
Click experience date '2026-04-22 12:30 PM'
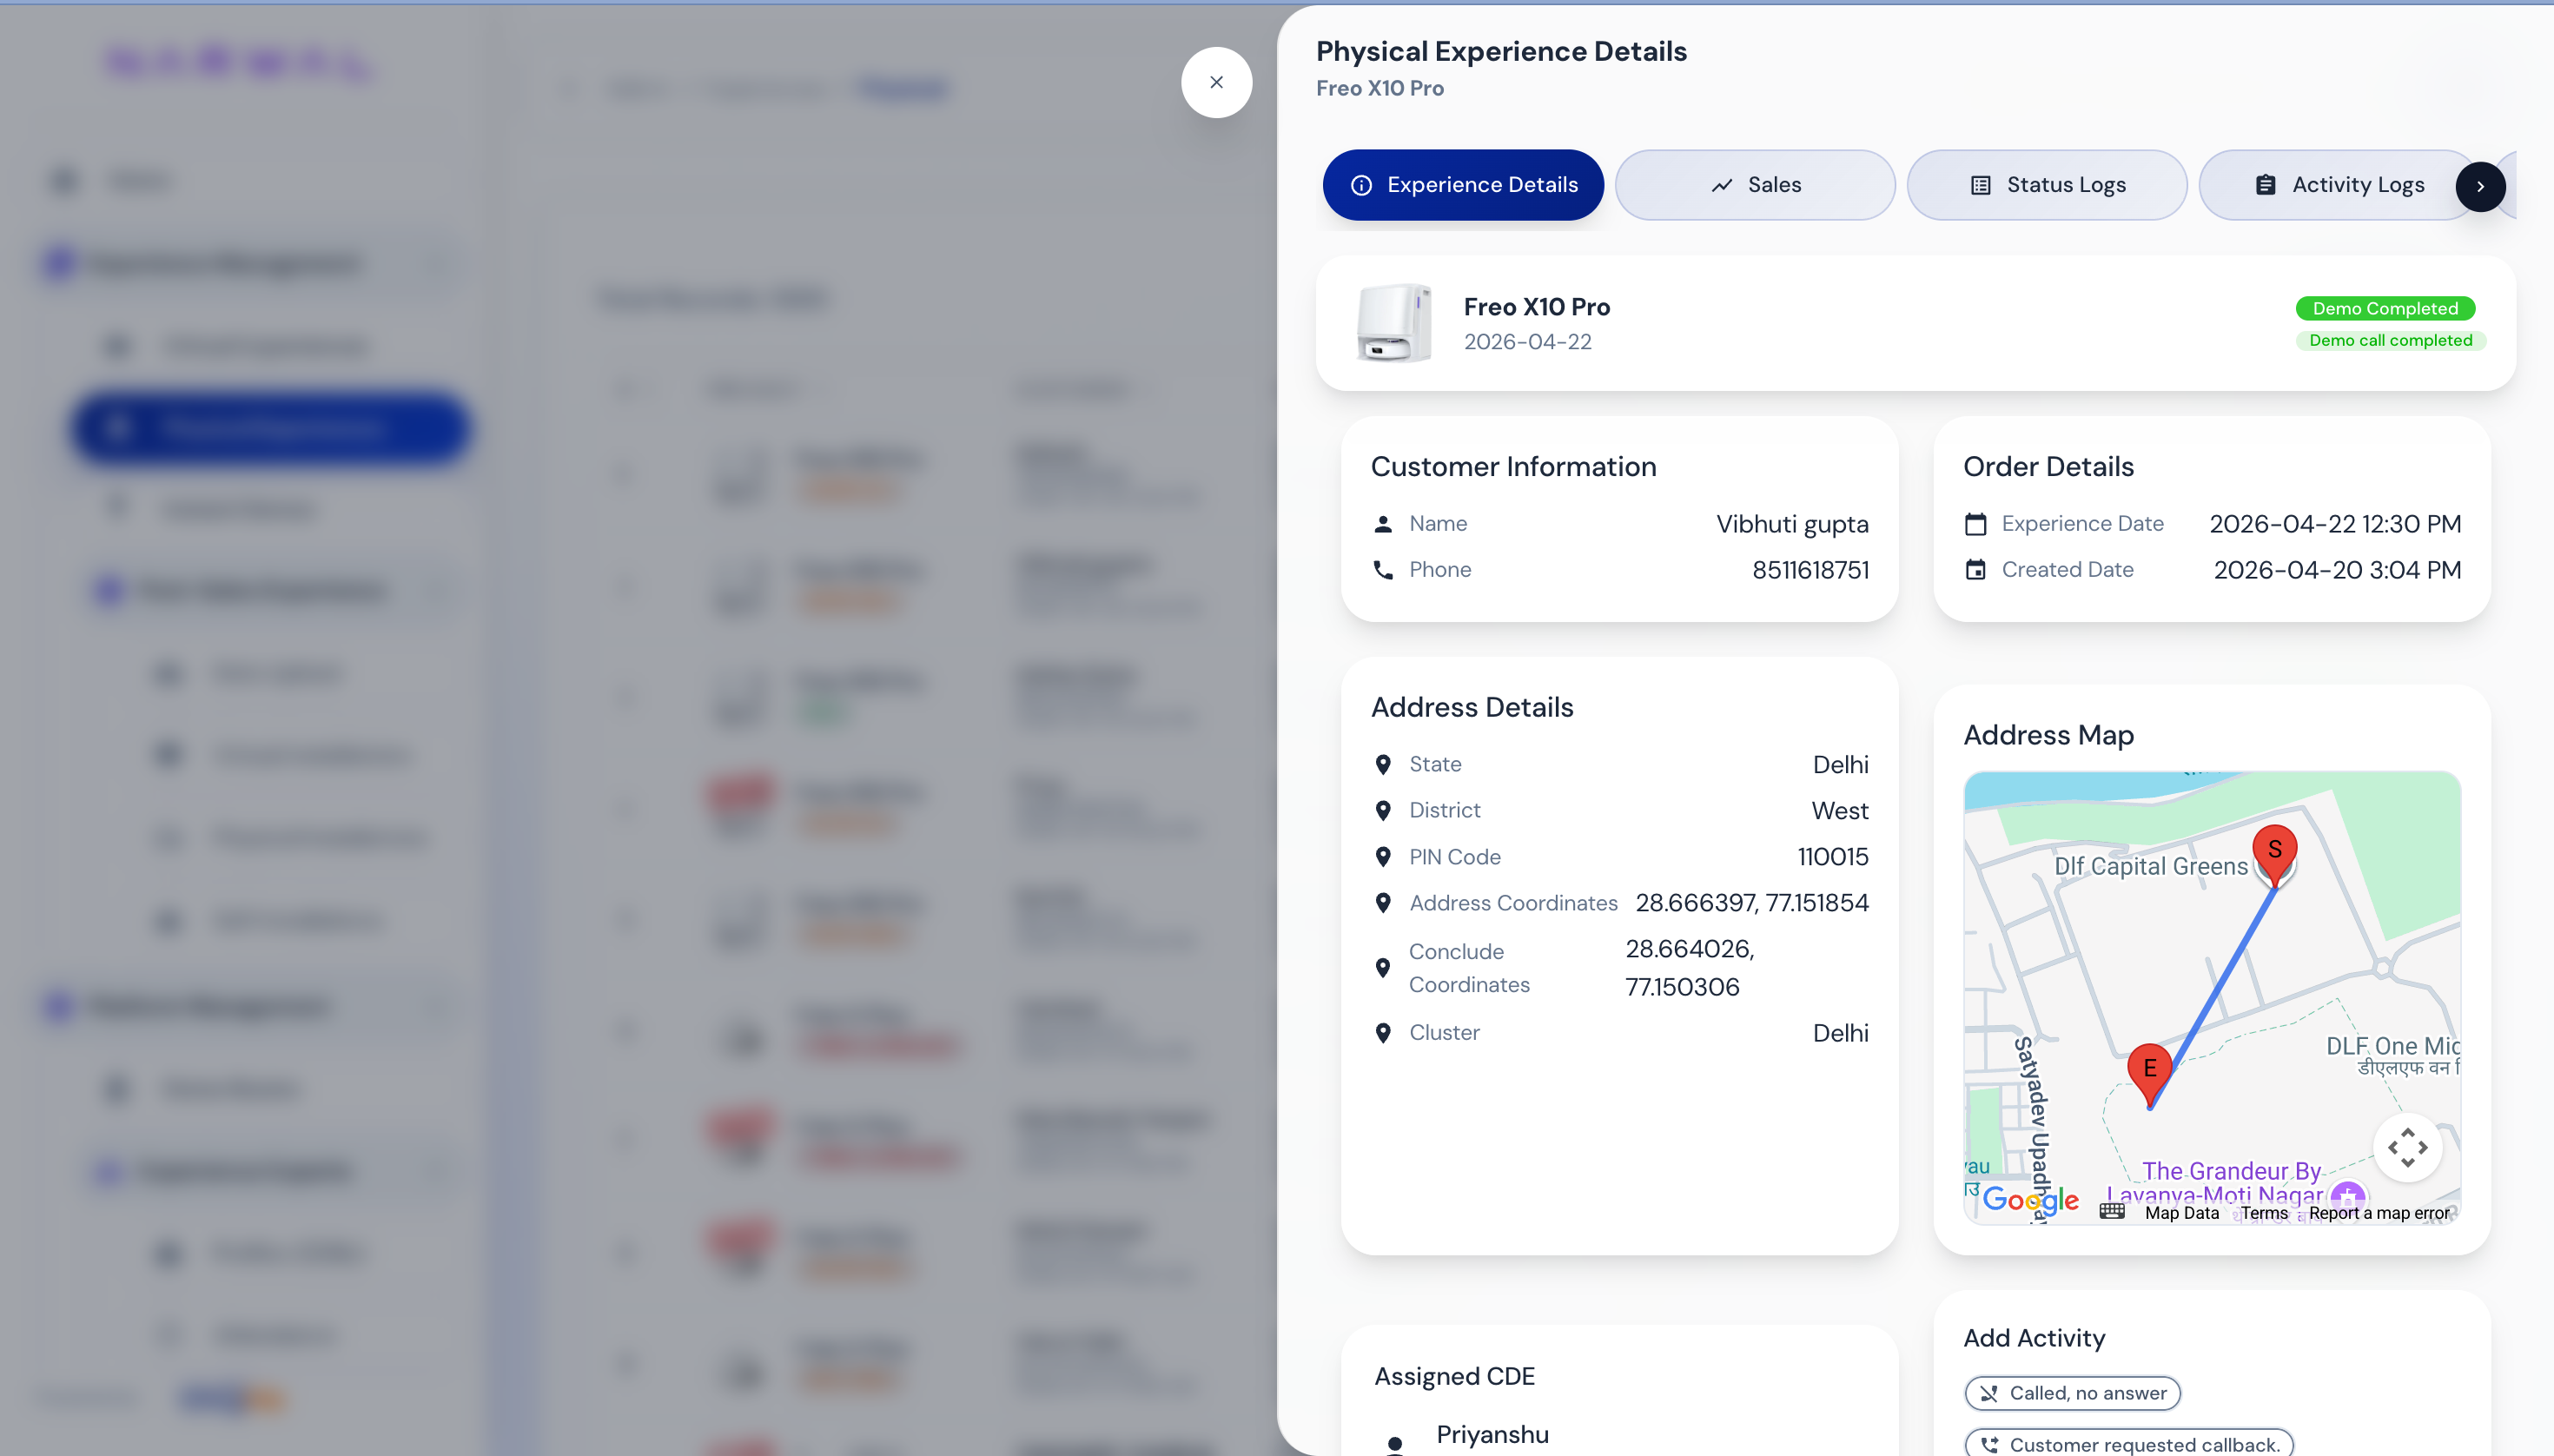coord(2335,524)
